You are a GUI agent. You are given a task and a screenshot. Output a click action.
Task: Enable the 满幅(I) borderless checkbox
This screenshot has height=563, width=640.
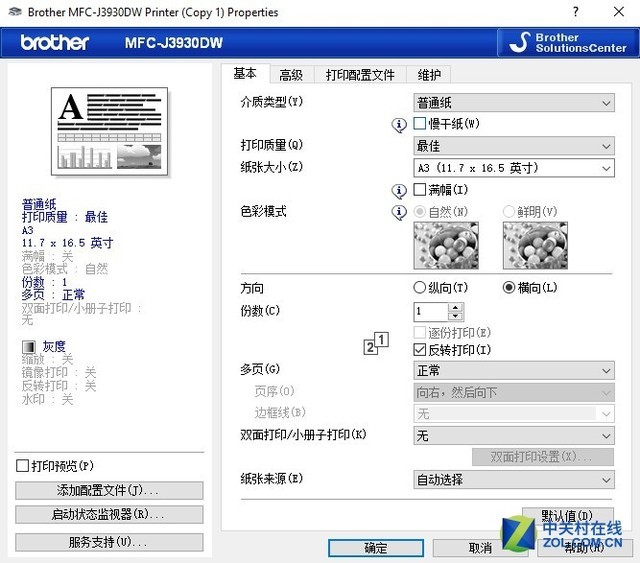(x=420, y=189)
